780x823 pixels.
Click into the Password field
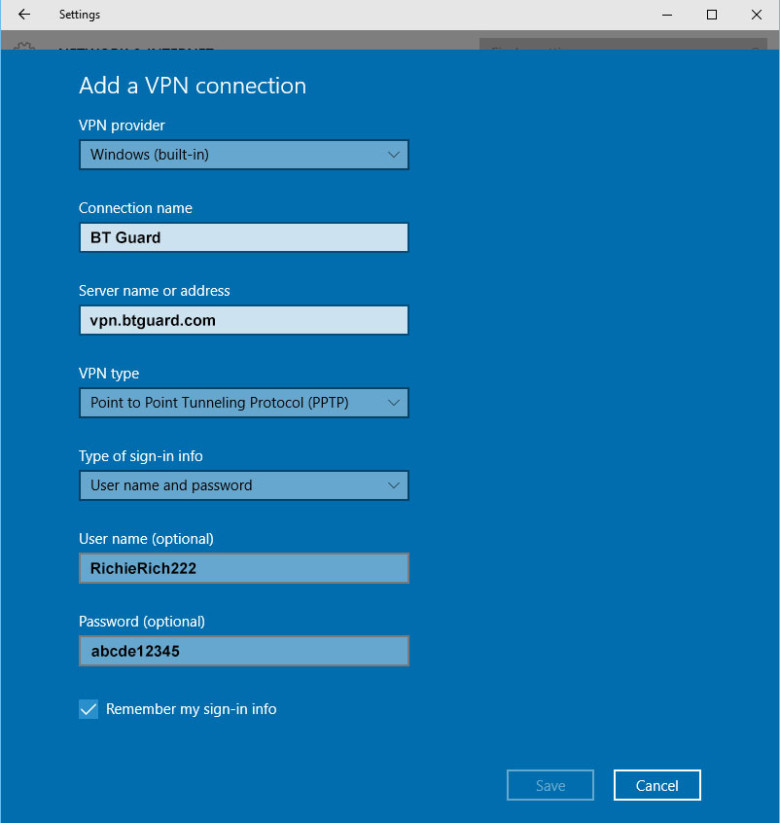243,651
